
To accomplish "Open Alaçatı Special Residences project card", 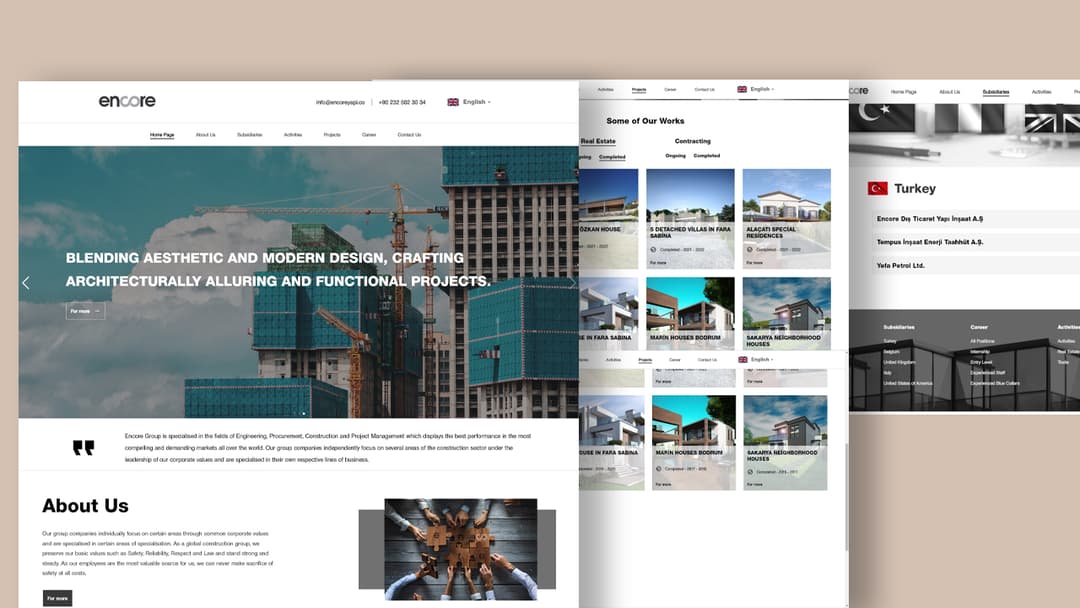I will [787, 218].
